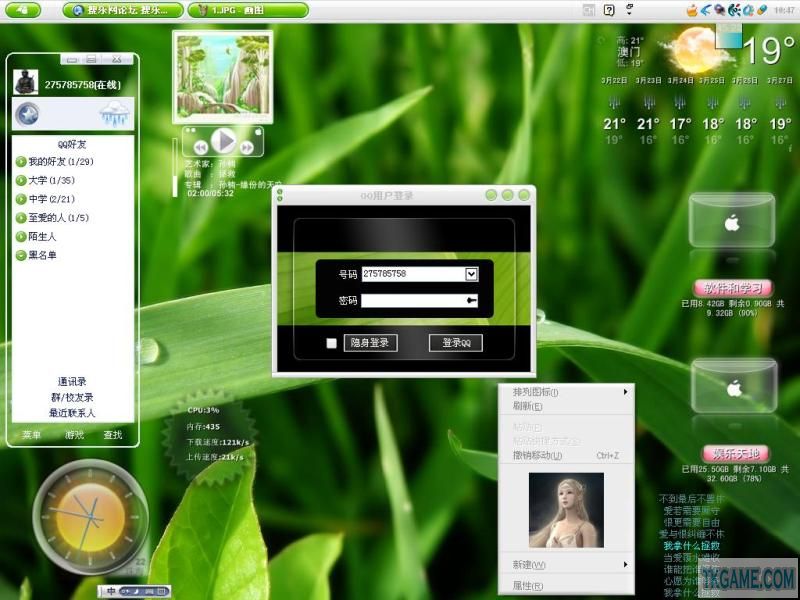Click the 登录QQ button
This screenshot has width=800, height=600.
pos(456,343)
